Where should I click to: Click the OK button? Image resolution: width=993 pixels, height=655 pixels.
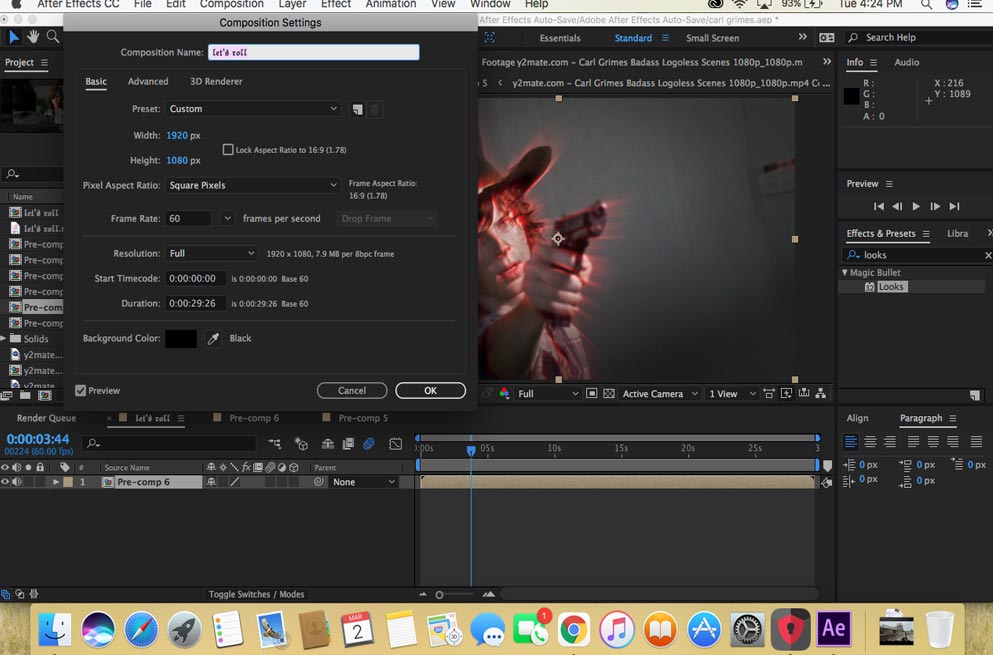tap(431, 390)
